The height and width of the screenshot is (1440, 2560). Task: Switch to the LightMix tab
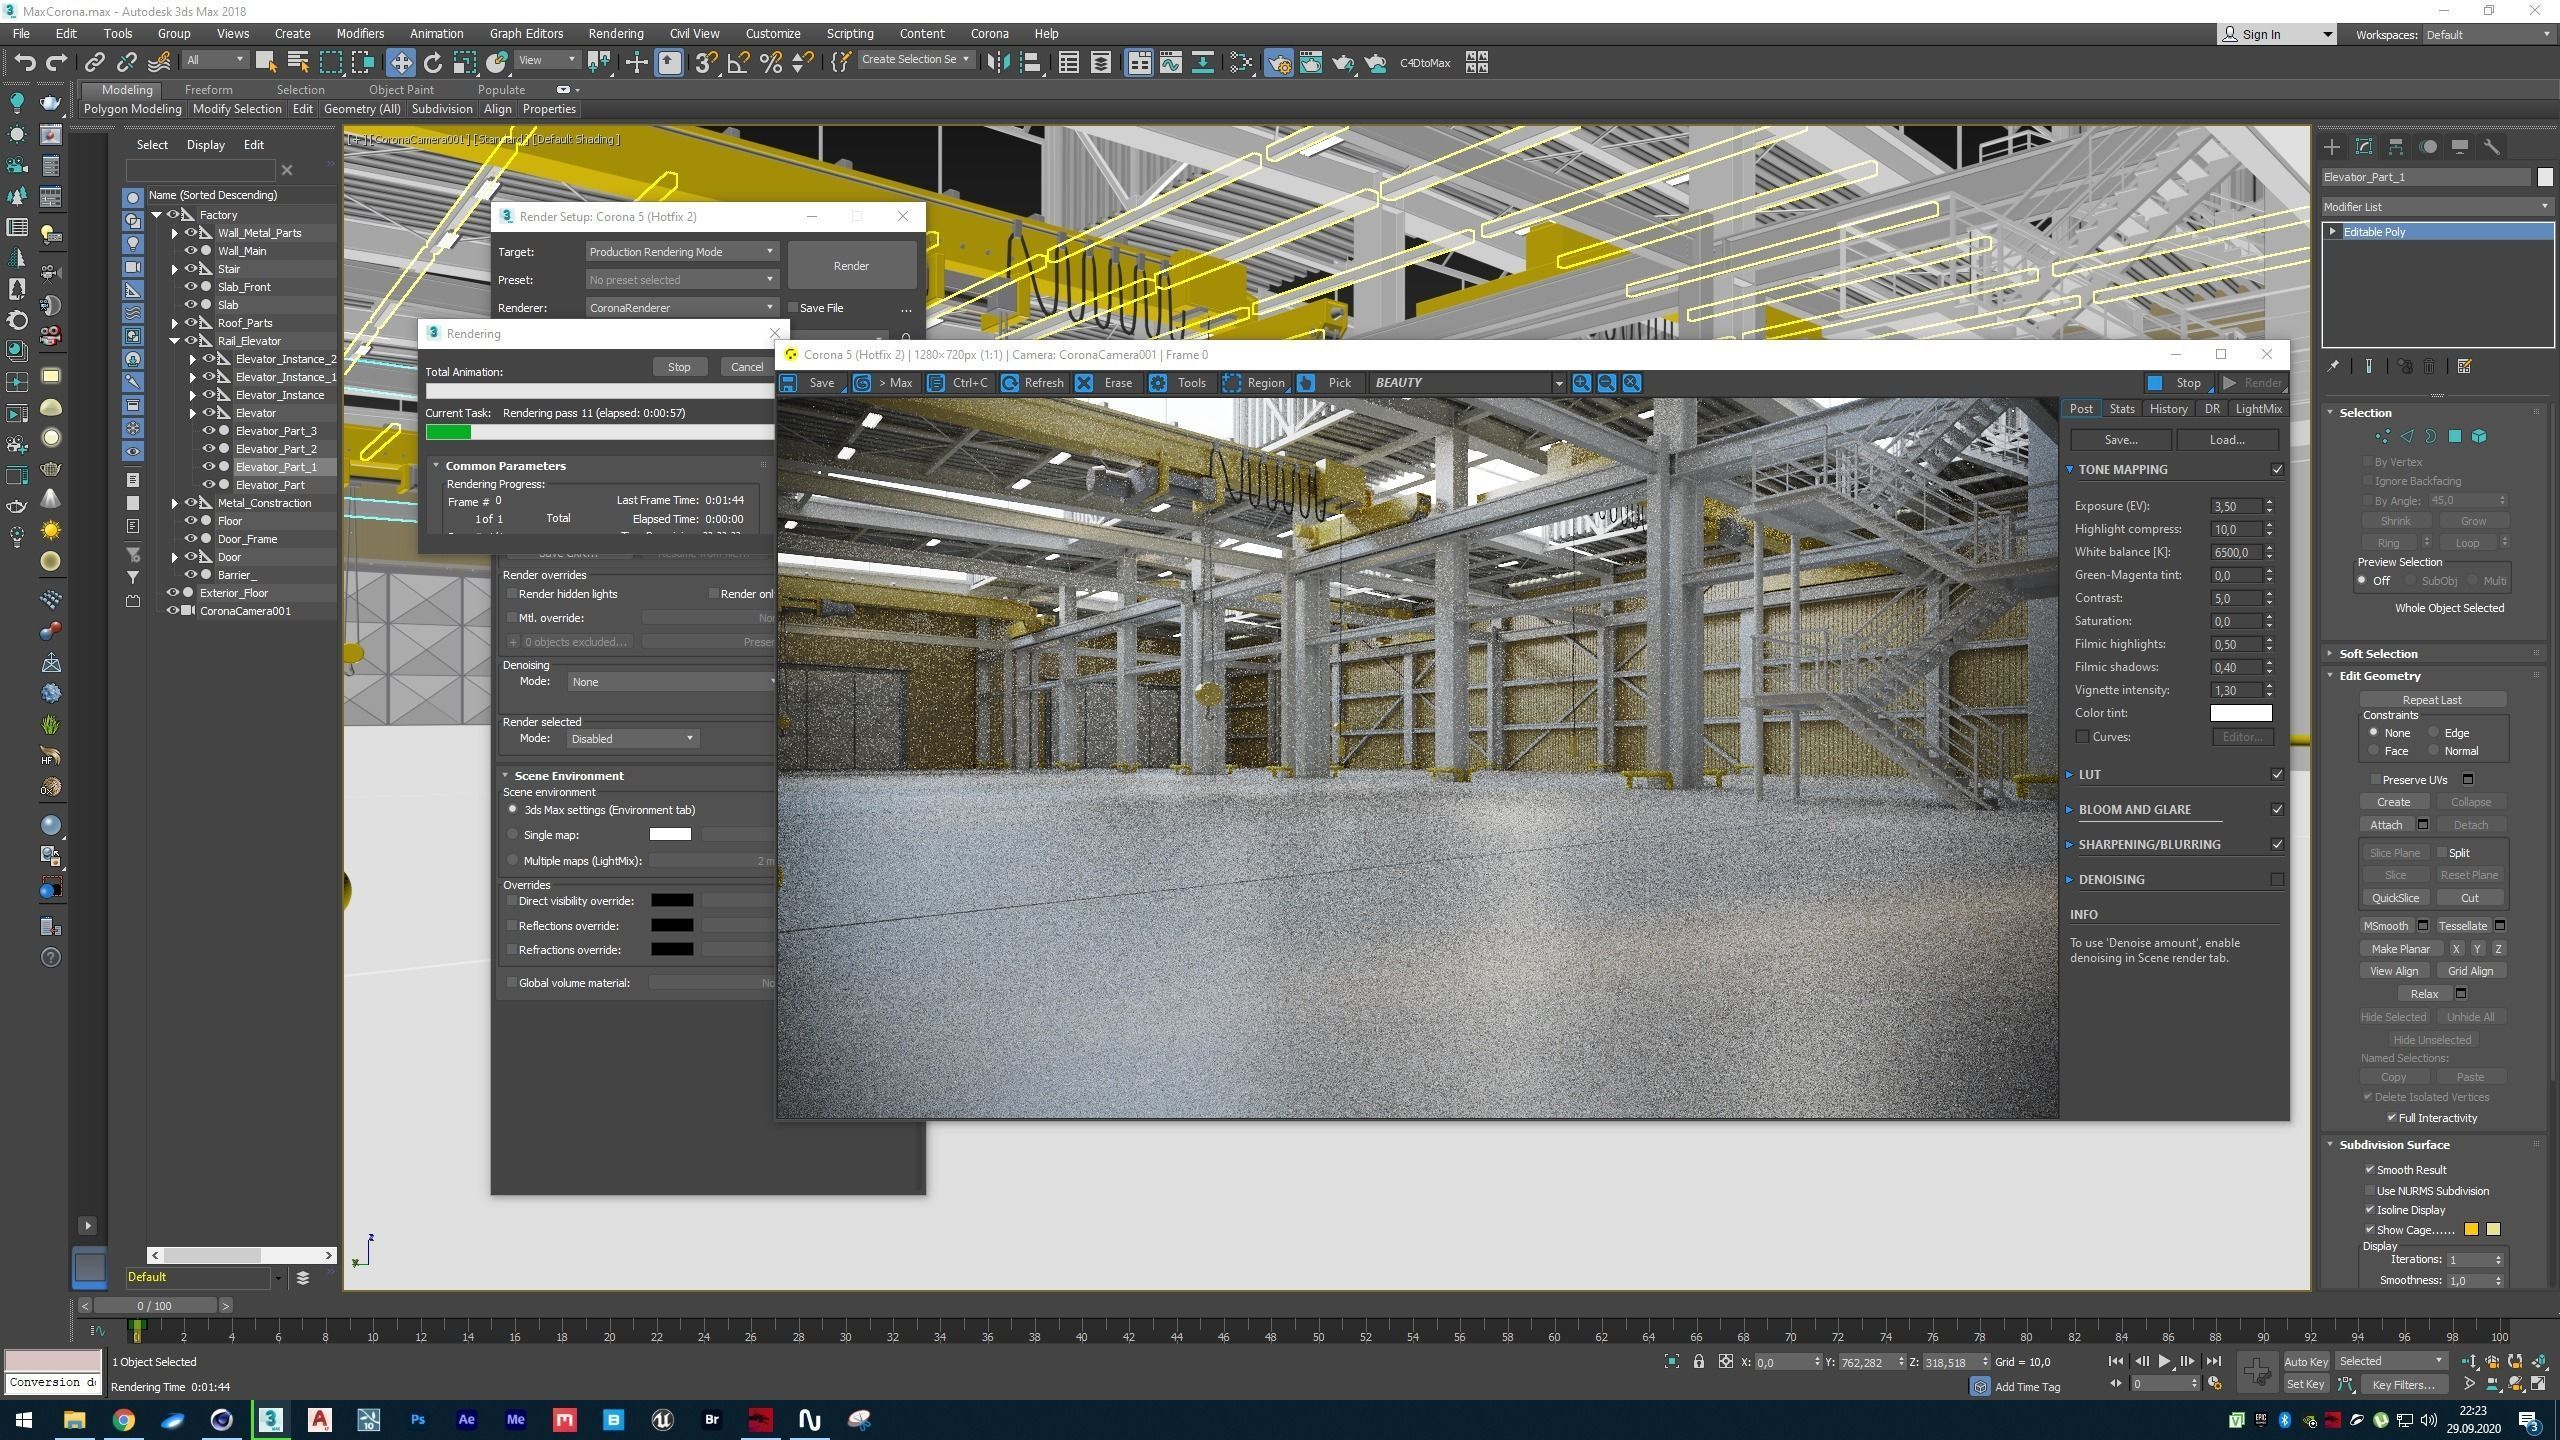click(2258, 409)
